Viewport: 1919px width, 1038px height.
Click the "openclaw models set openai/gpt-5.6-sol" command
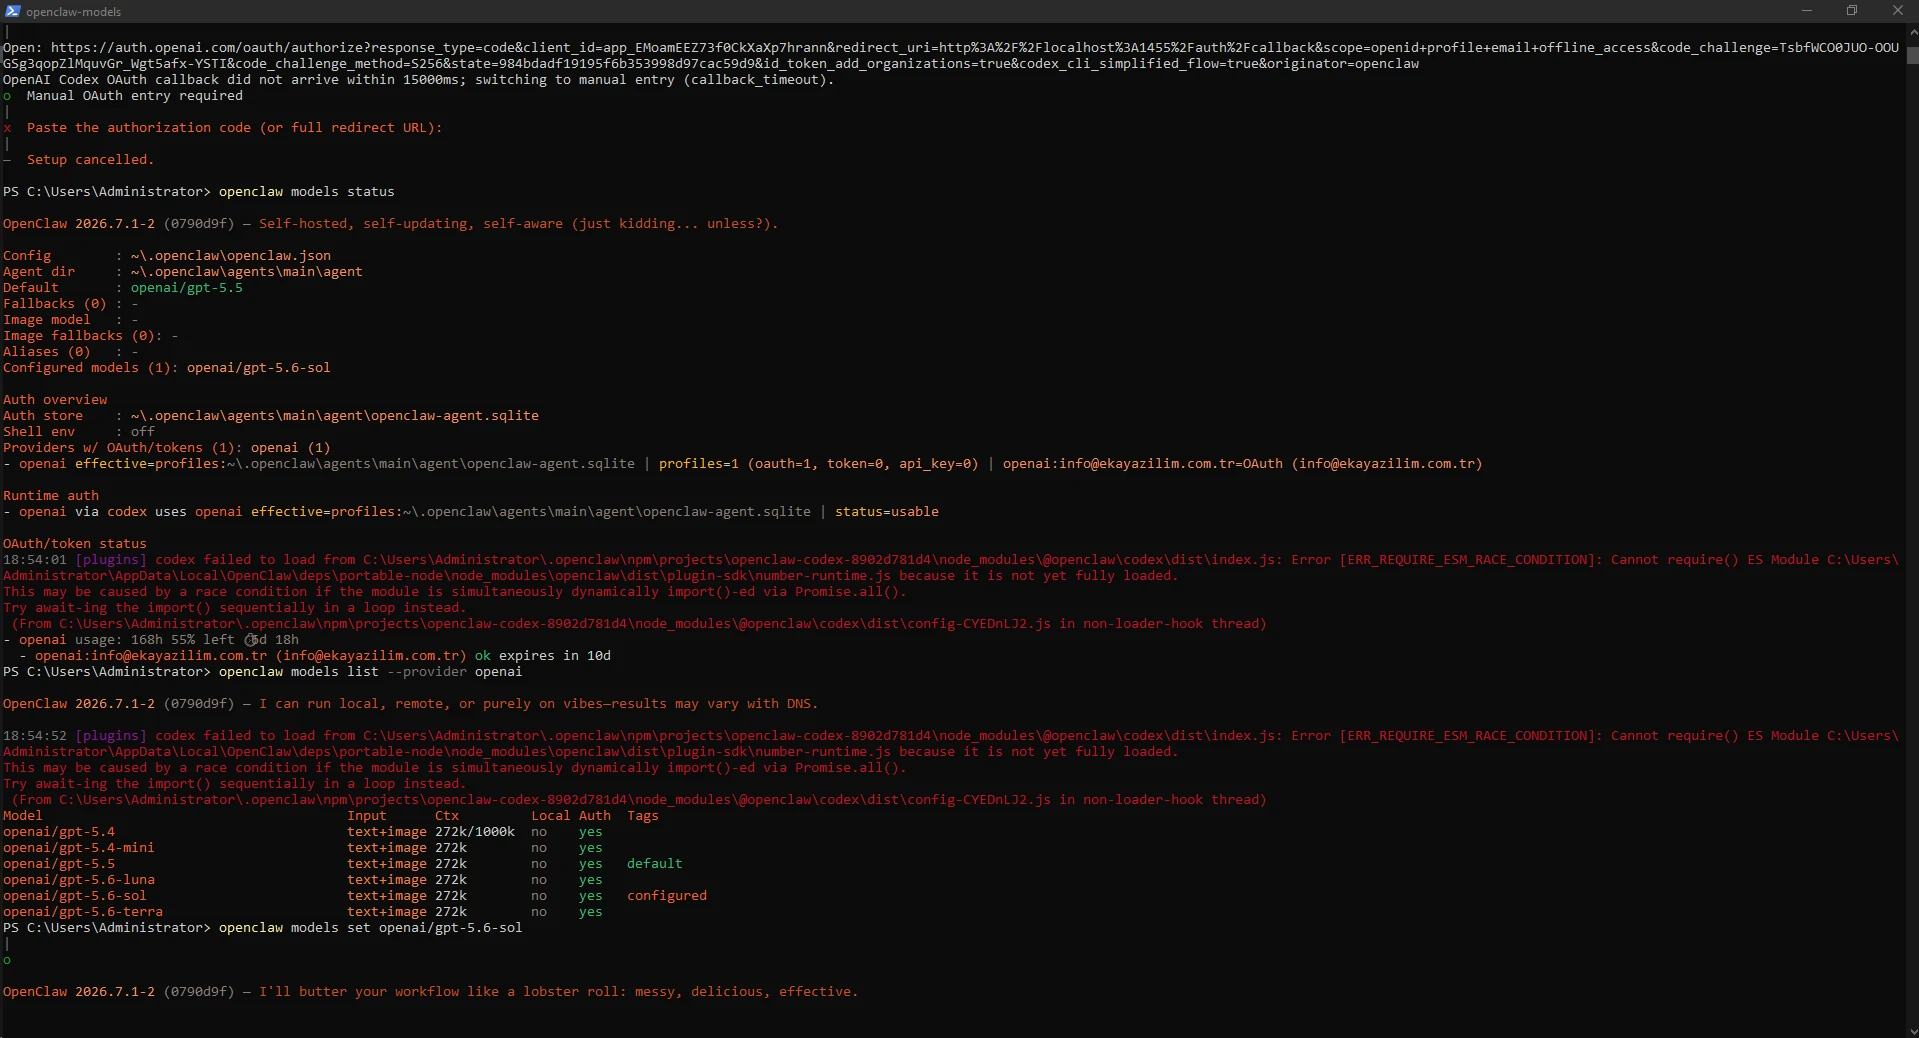[371, 928]
